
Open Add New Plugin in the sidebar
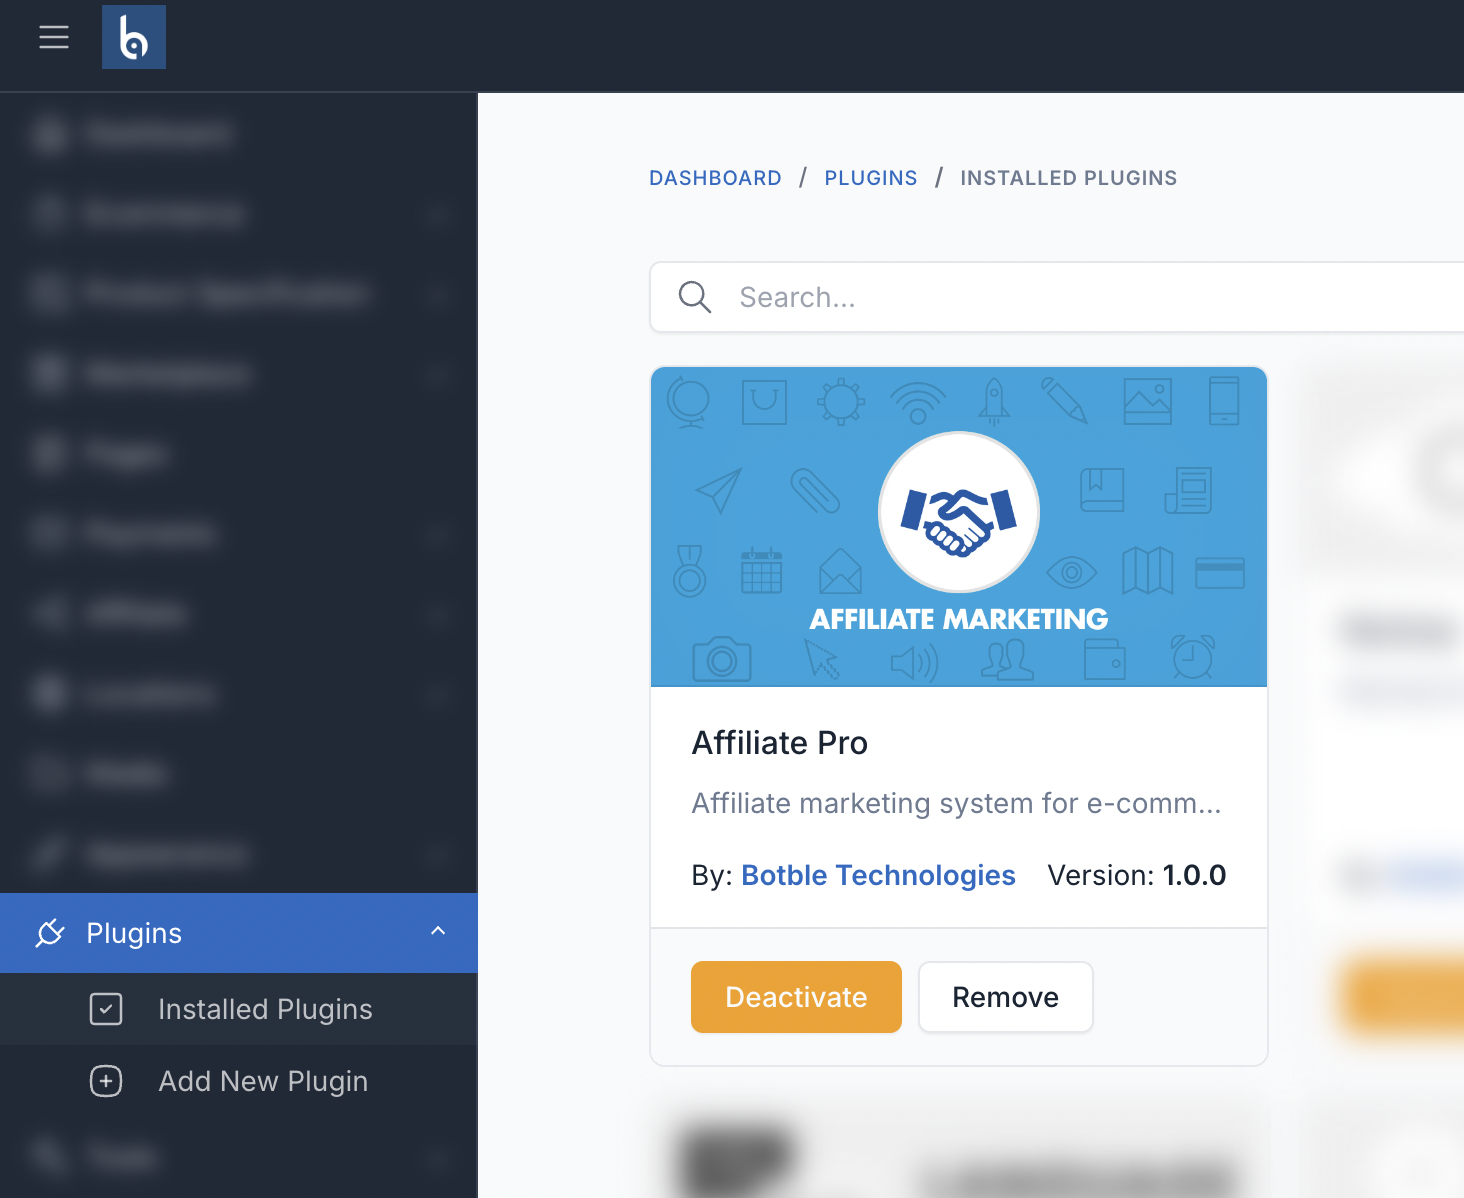pos(263,1081)
